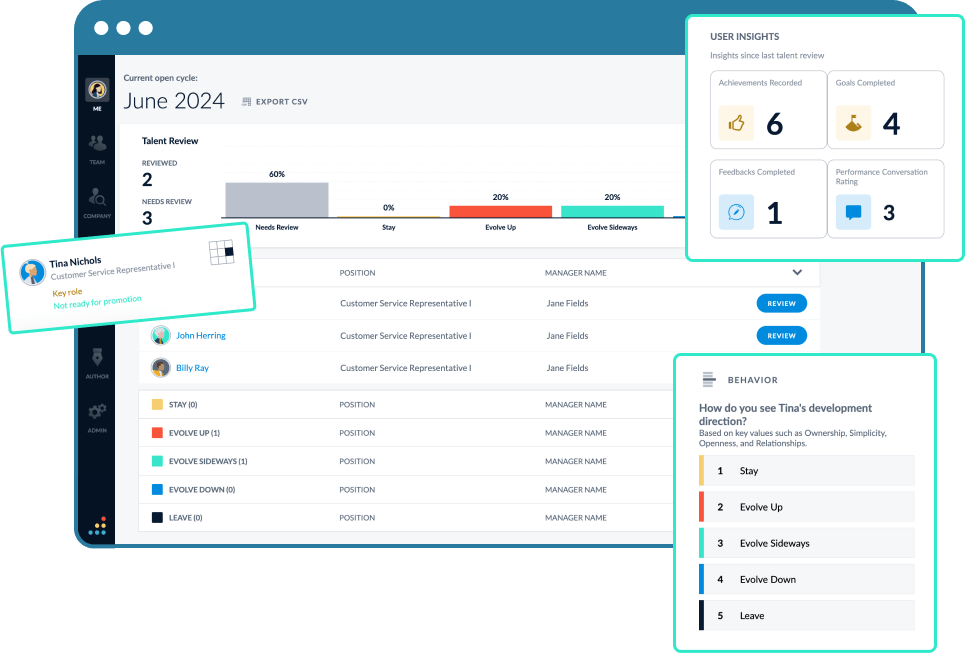
Task: Open the Me profile icon in sidebar
Action: click(97, 90)
